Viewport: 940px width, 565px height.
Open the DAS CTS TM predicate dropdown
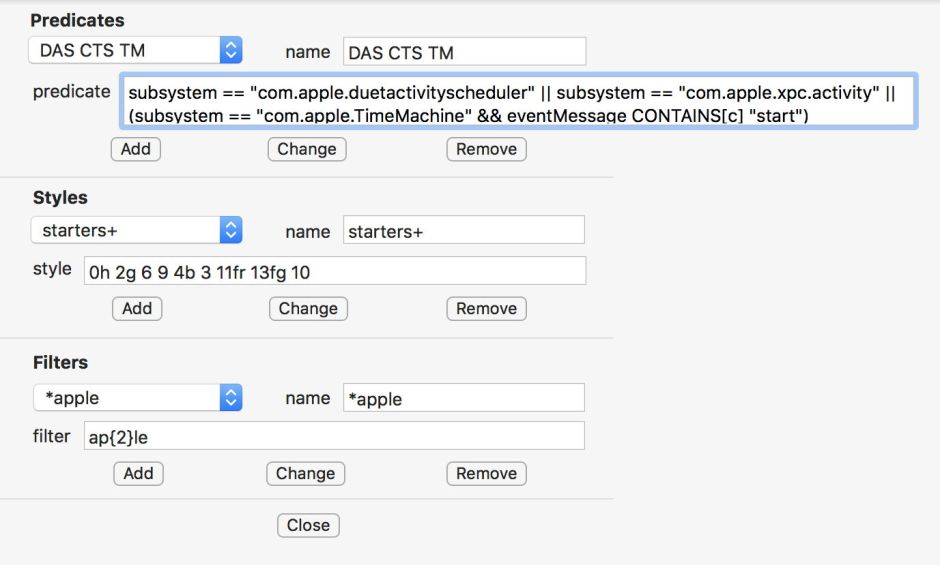(x=135, y=50)
